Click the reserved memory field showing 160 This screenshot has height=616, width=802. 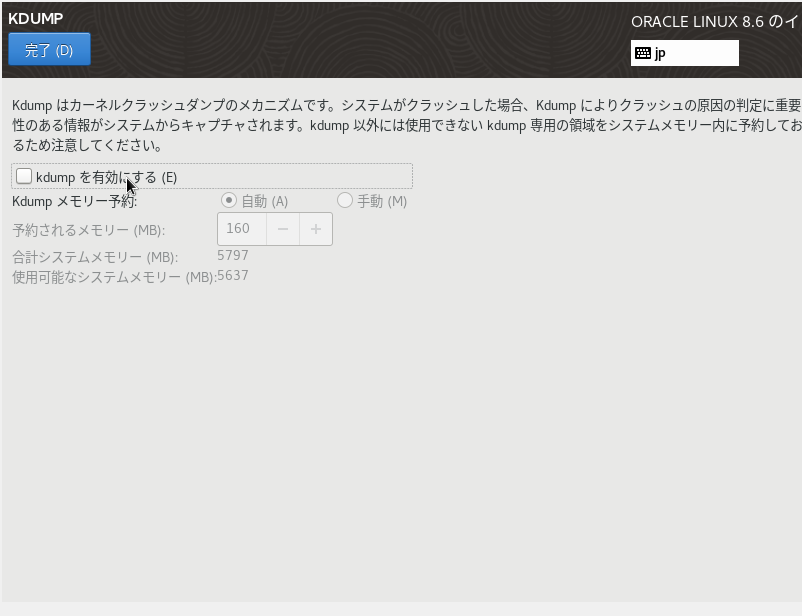[242, 229]
